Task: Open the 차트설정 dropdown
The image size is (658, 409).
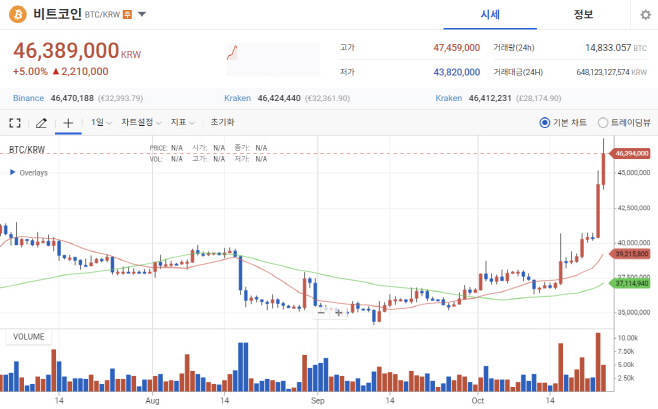Action: click(141, 122)
